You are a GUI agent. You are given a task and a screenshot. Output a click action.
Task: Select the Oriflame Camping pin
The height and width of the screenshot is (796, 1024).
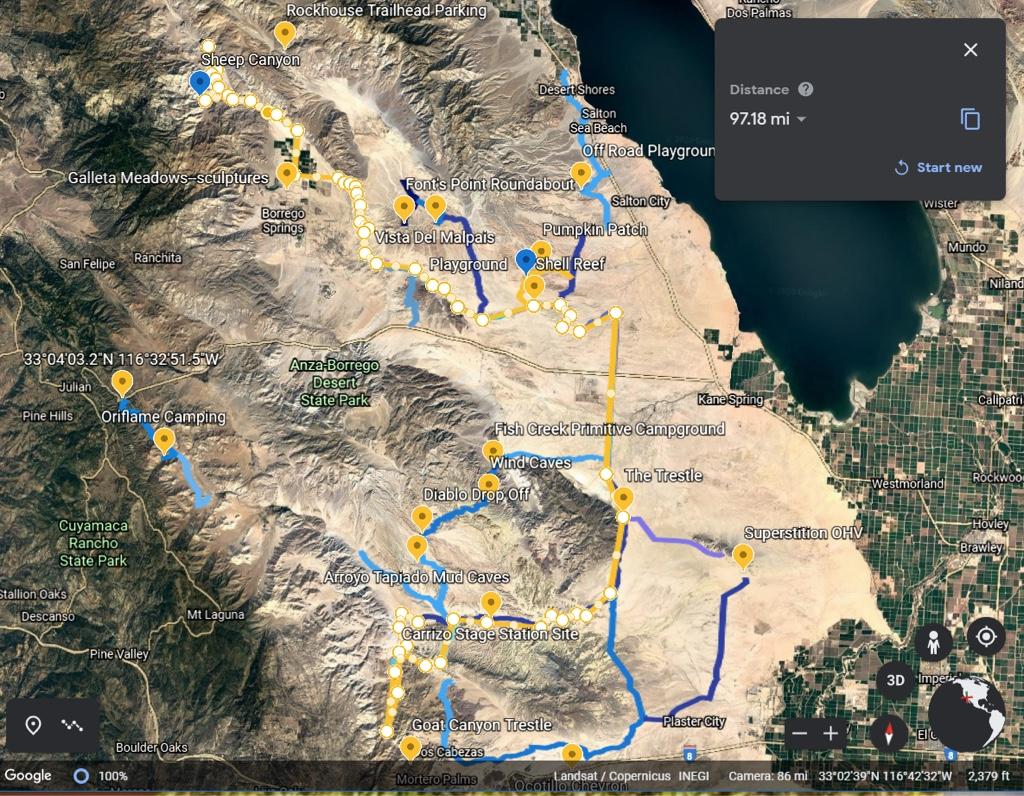click(x=164, y=441)
